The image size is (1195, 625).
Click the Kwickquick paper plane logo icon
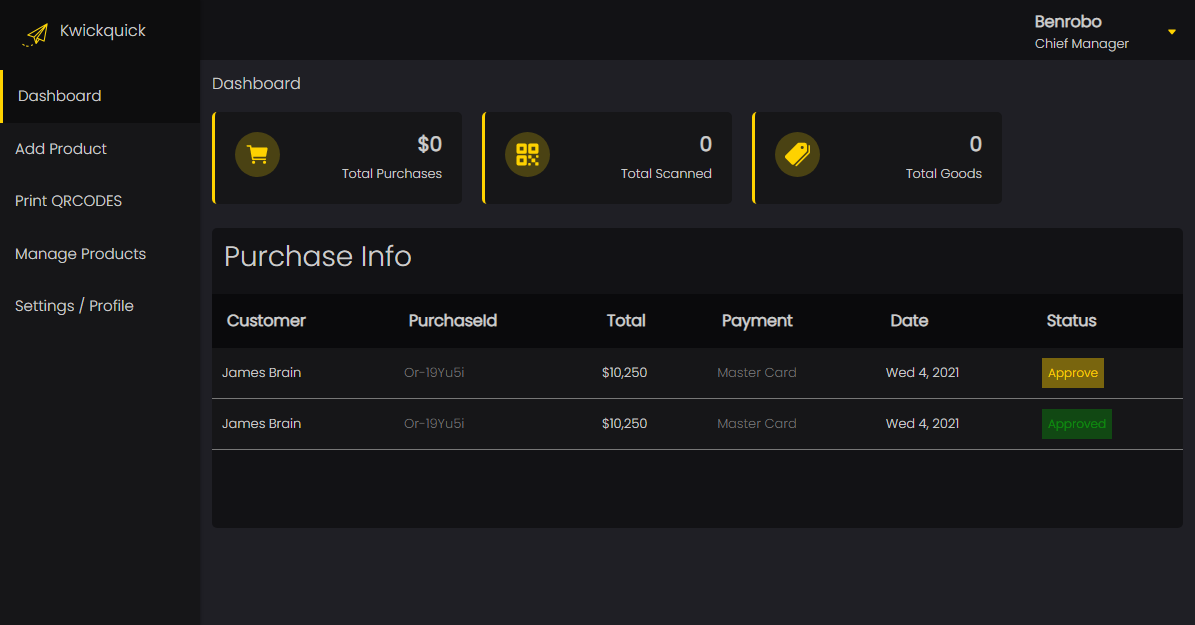point(37,34)
